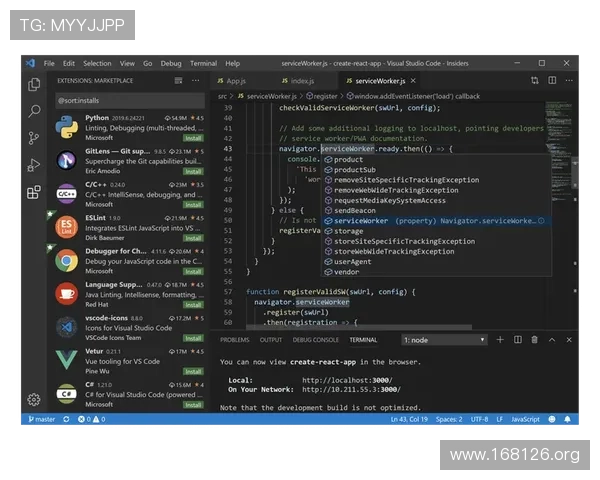
Task: Open the Help menu
Action: 232,64
